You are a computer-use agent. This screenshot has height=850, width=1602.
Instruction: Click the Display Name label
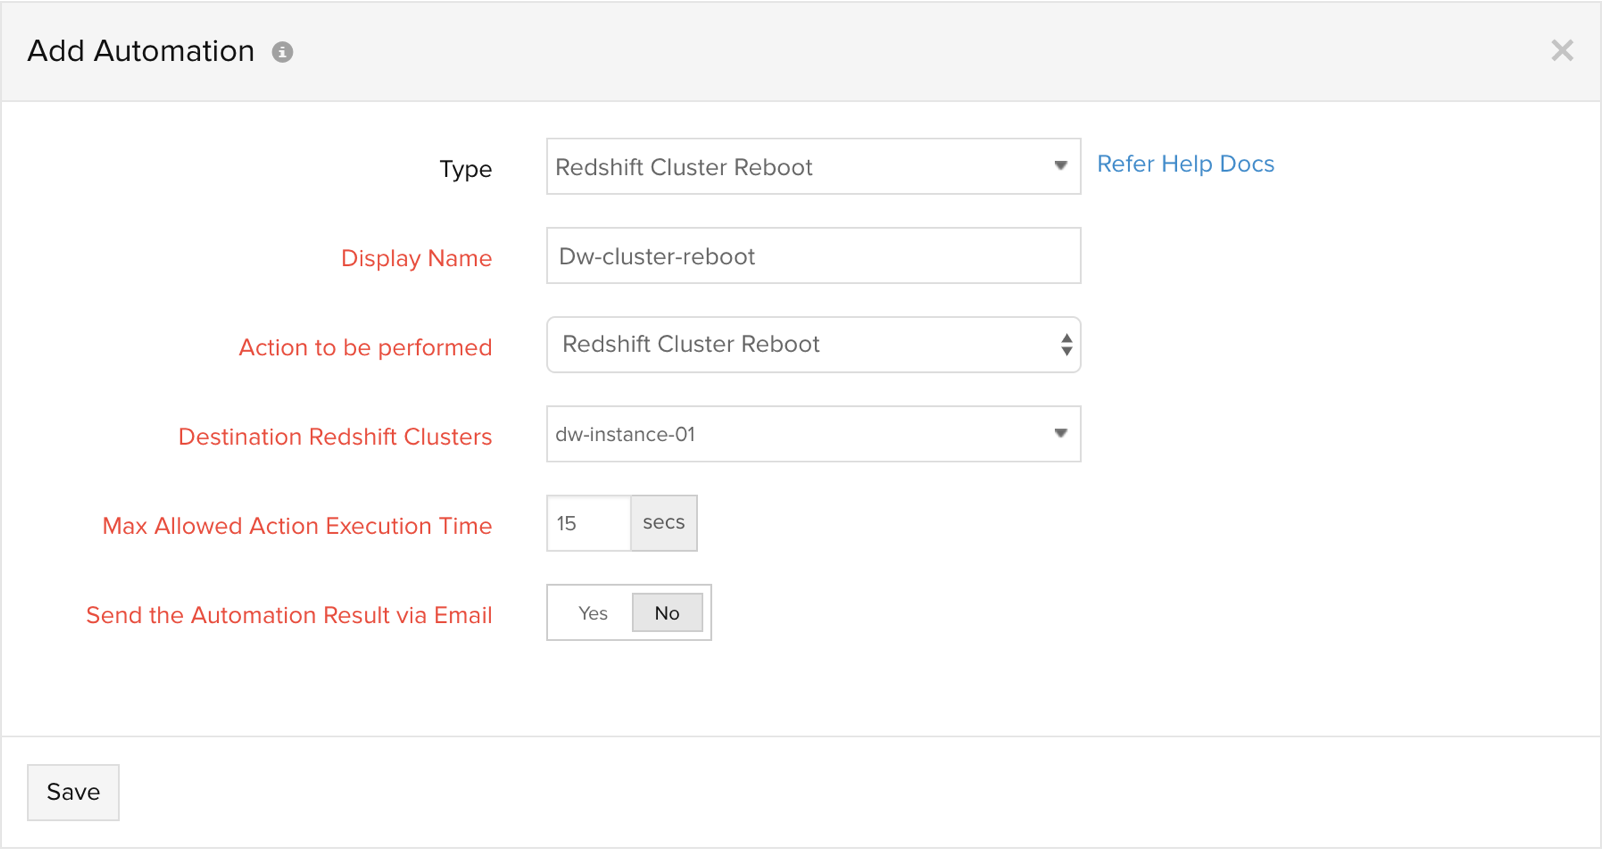tap(416, 258)
